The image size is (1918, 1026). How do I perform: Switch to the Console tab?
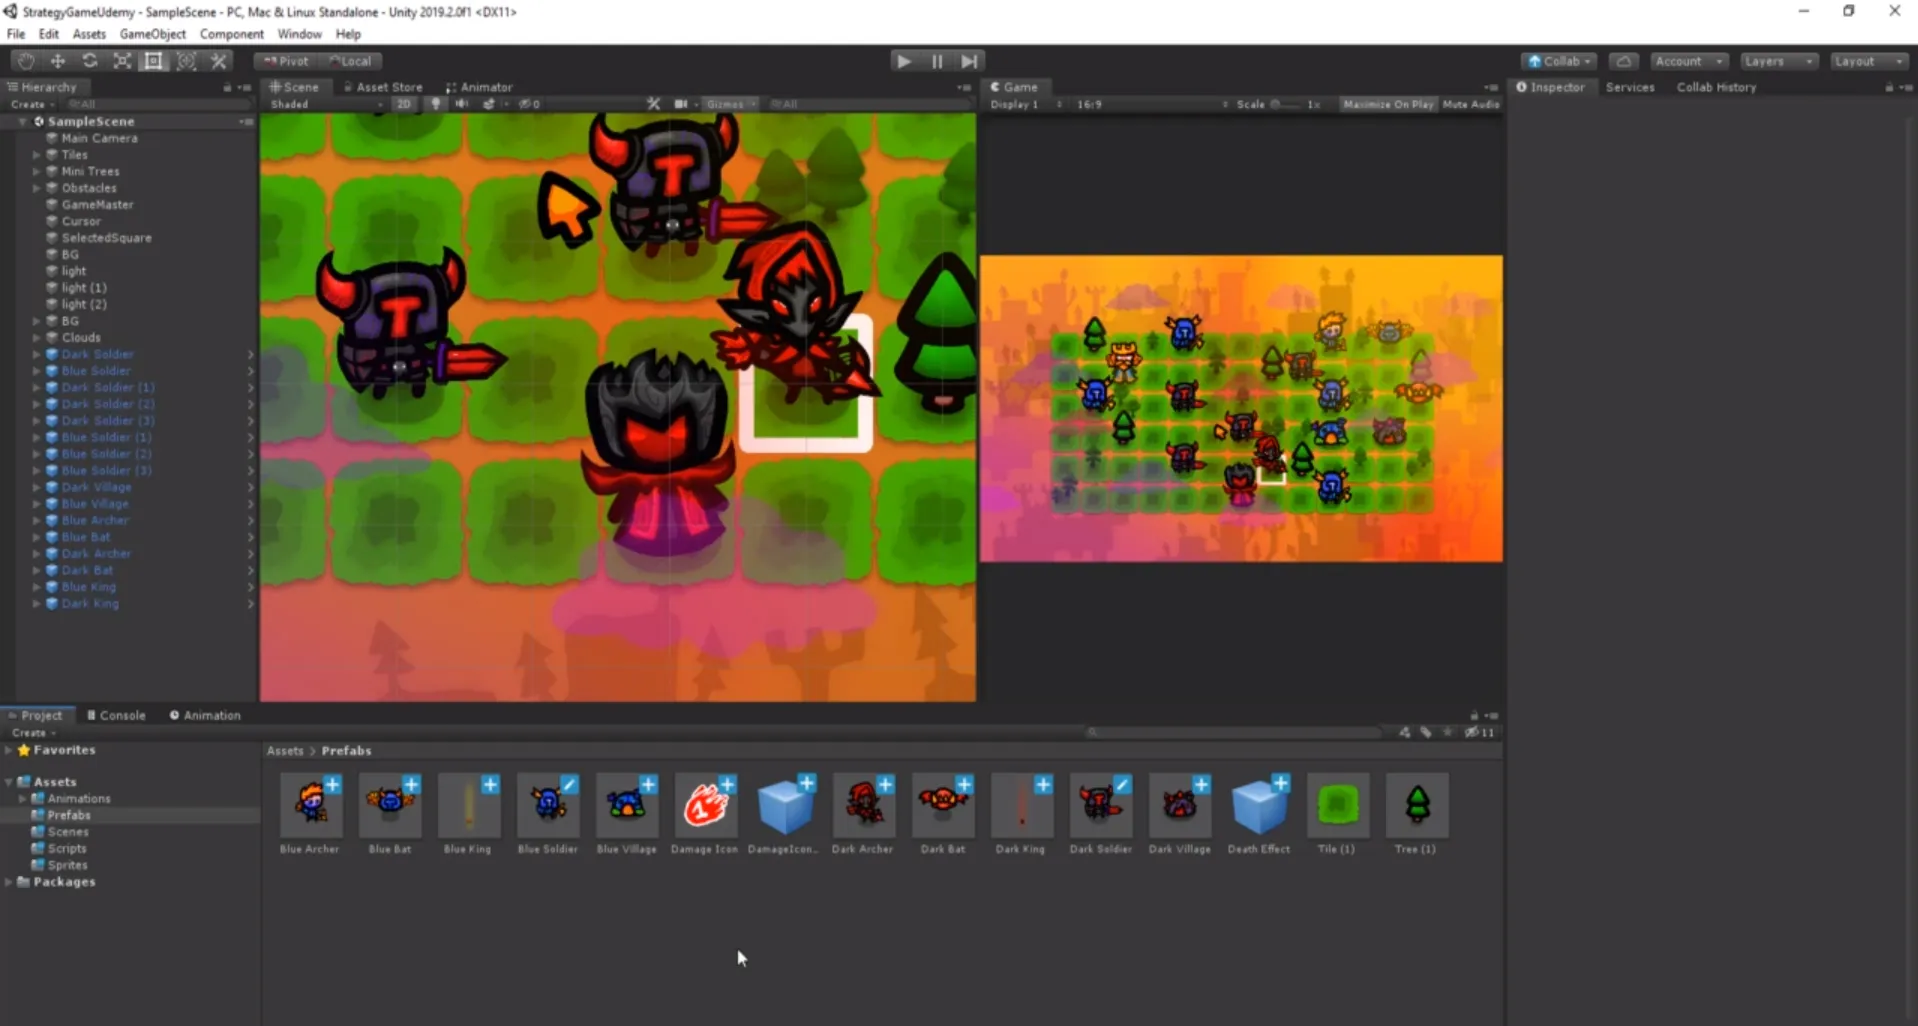click(x=116, y=715)
